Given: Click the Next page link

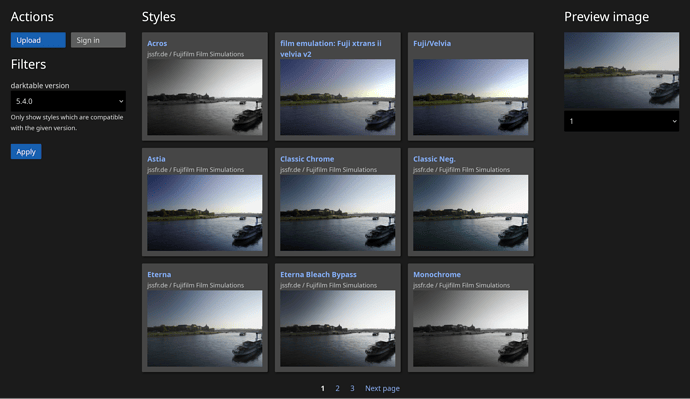Looking at the screenshot, I should (382, 388).
